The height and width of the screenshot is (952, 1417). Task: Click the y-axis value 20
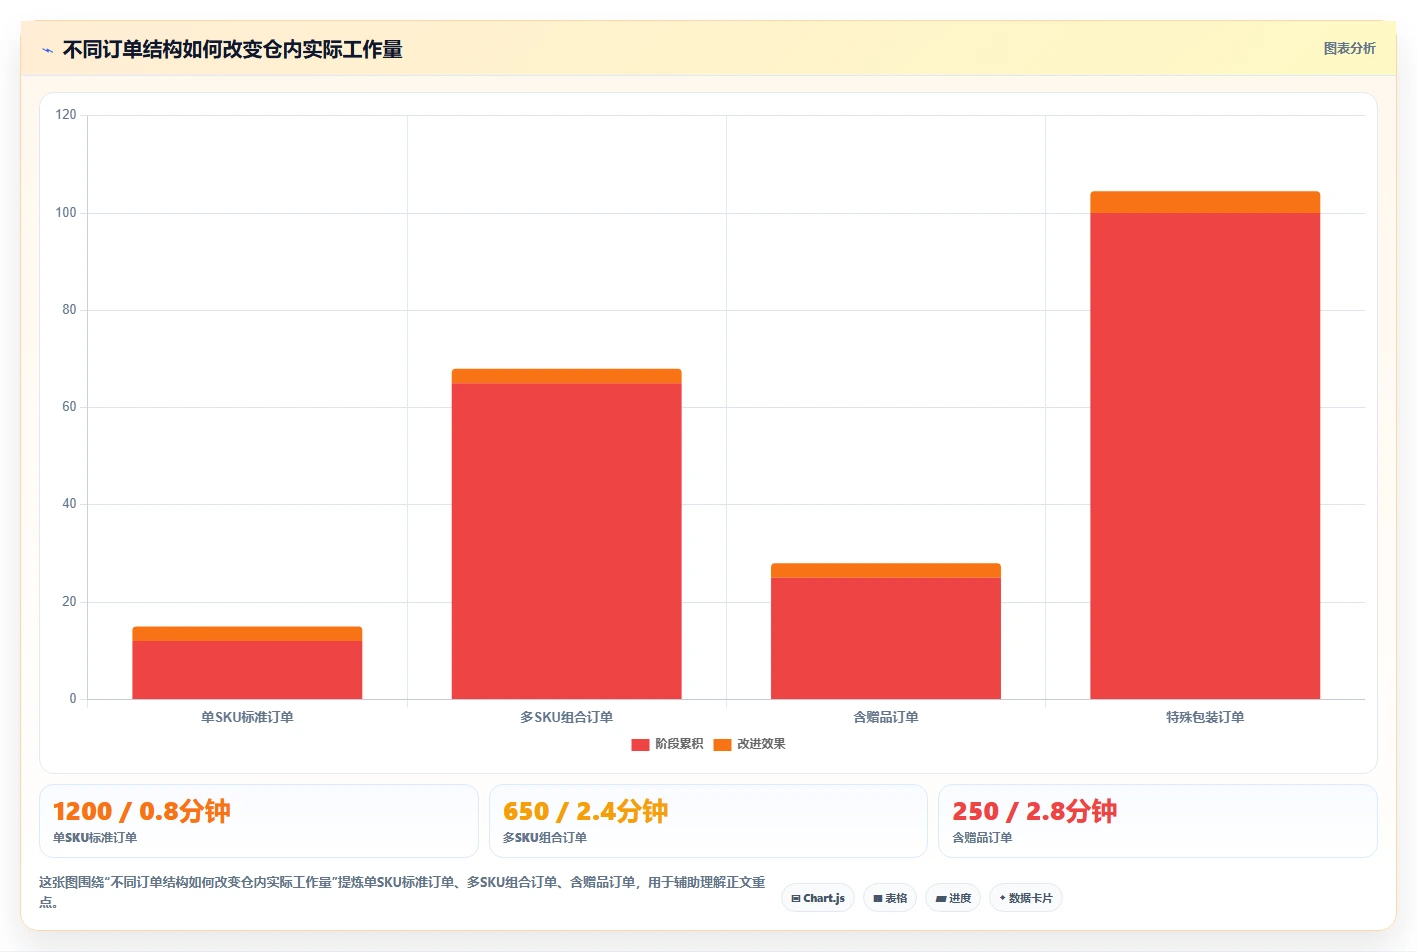(69, 602)
